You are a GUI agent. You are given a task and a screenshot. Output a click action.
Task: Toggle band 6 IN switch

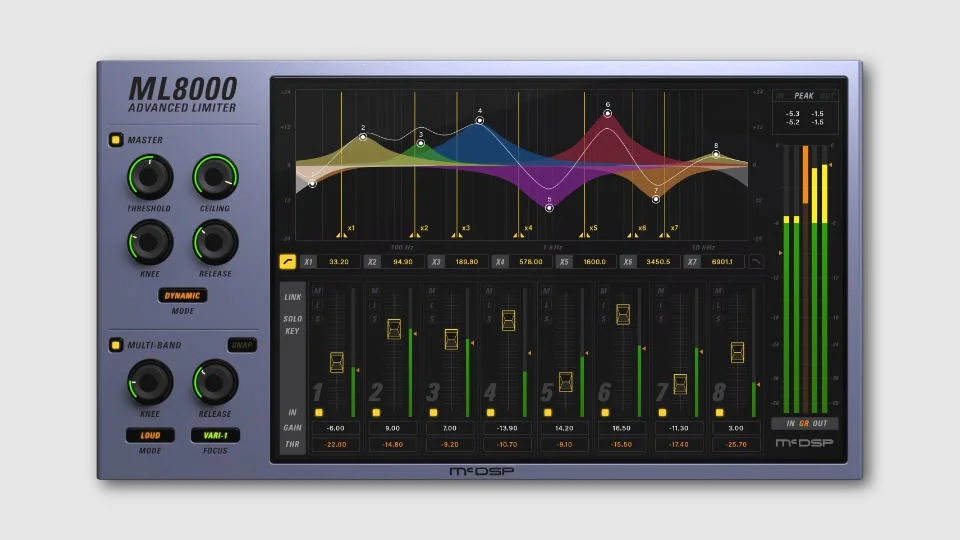click(x=605, y=413)
